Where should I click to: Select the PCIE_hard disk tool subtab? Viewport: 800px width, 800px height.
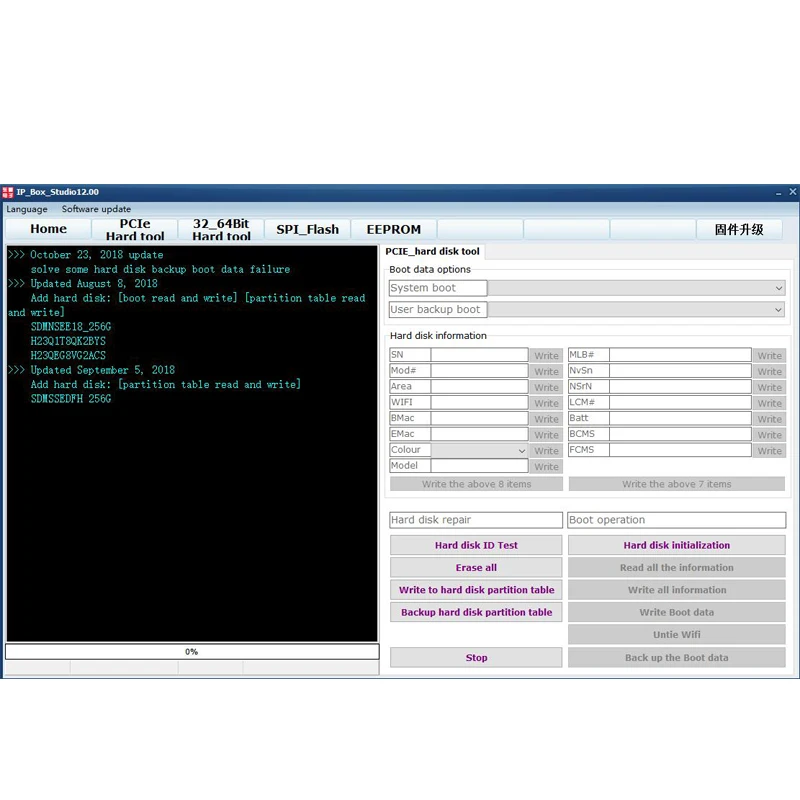tap(432, 252)
